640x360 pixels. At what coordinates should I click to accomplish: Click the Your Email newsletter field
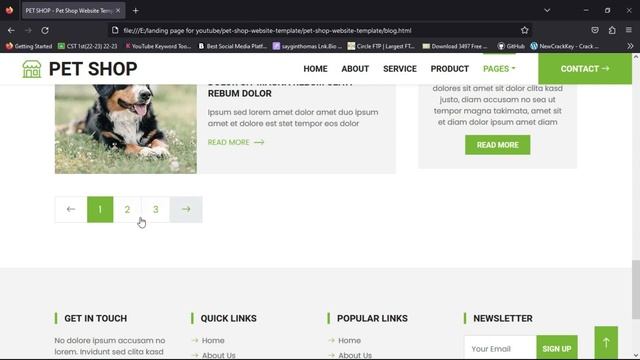click(x=500, y=348)
